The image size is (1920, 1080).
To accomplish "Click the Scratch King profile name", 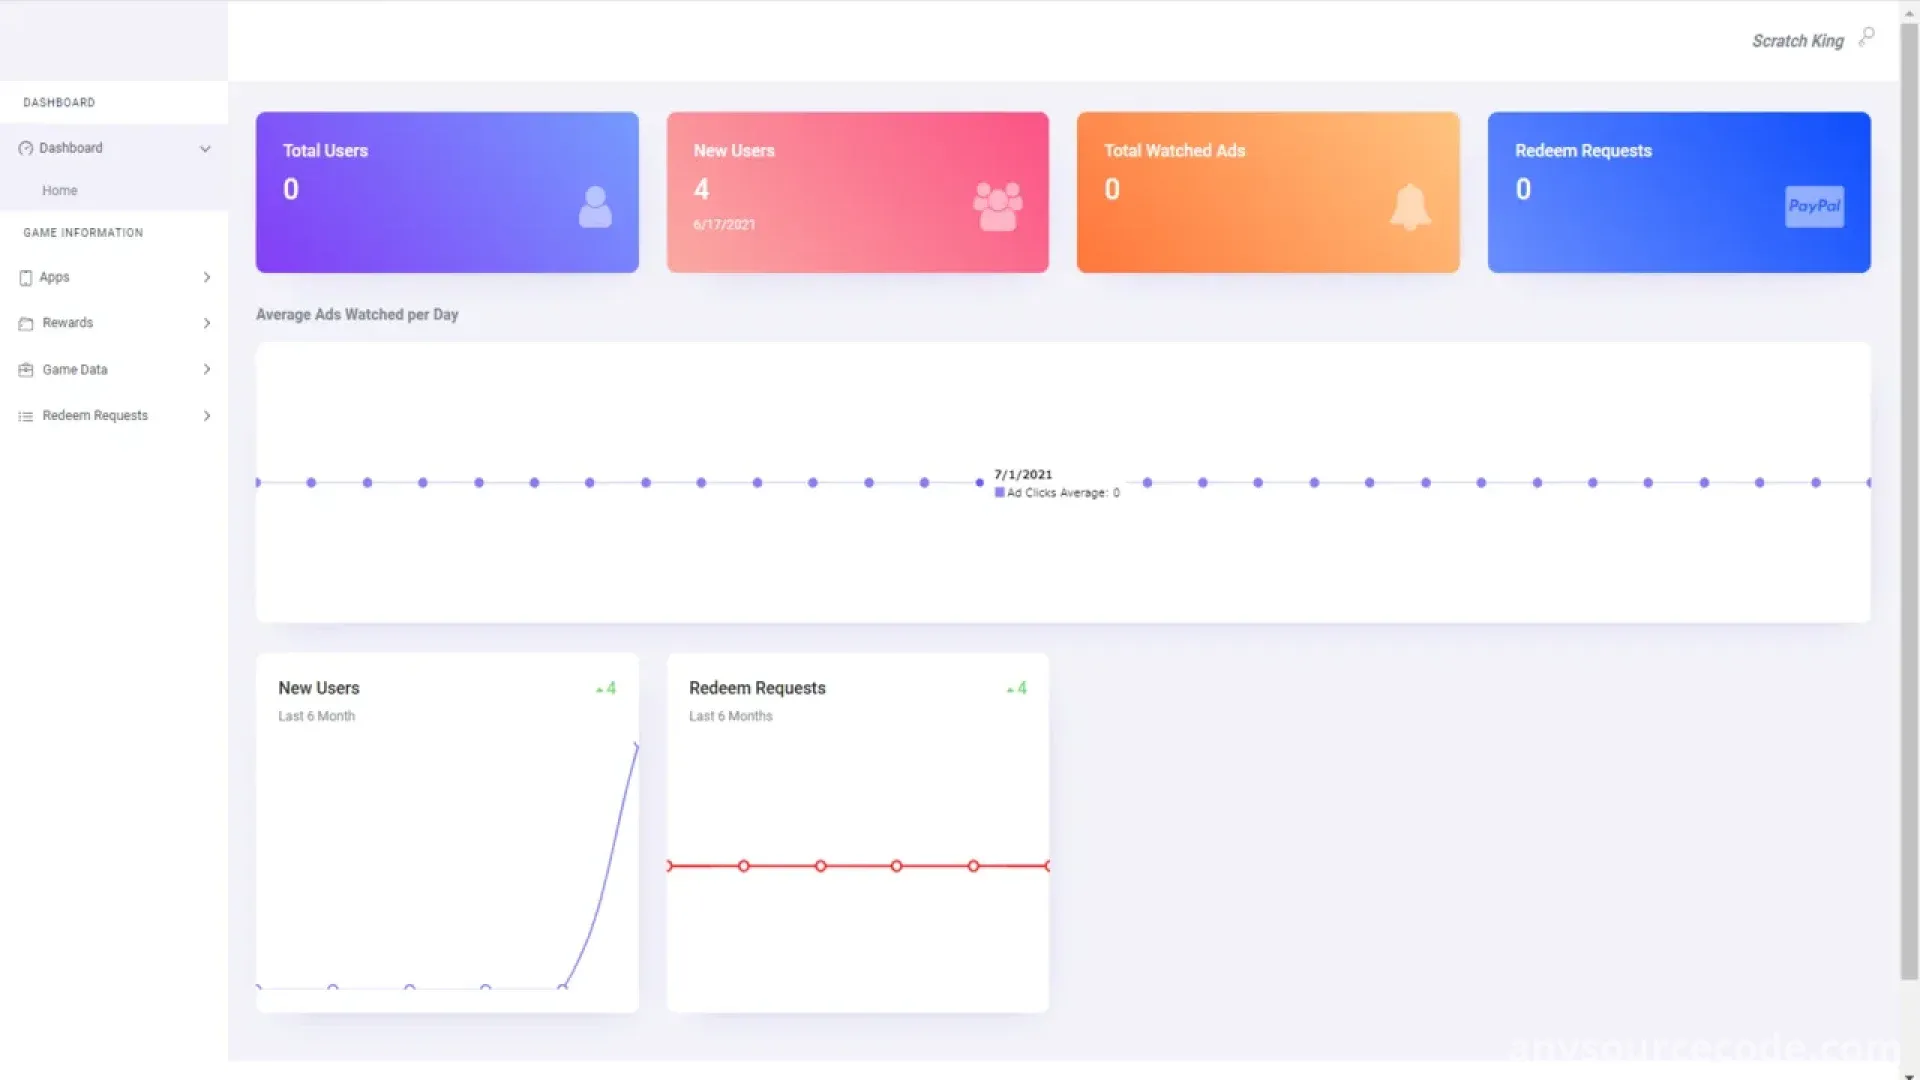I will point(1797,41).
